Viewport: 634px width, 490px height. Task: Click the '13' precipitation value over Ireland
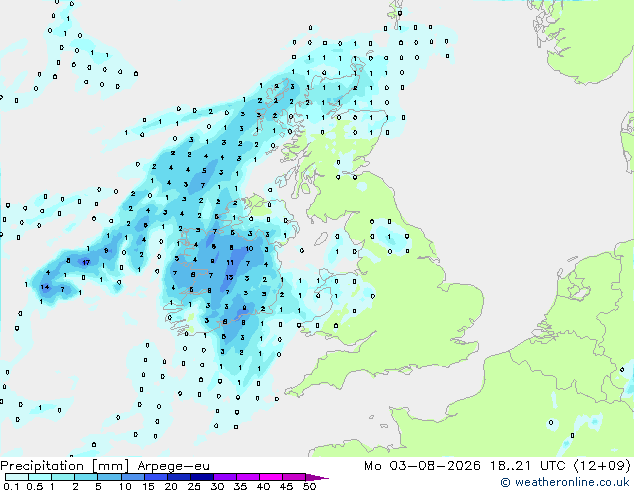point(229,277)
